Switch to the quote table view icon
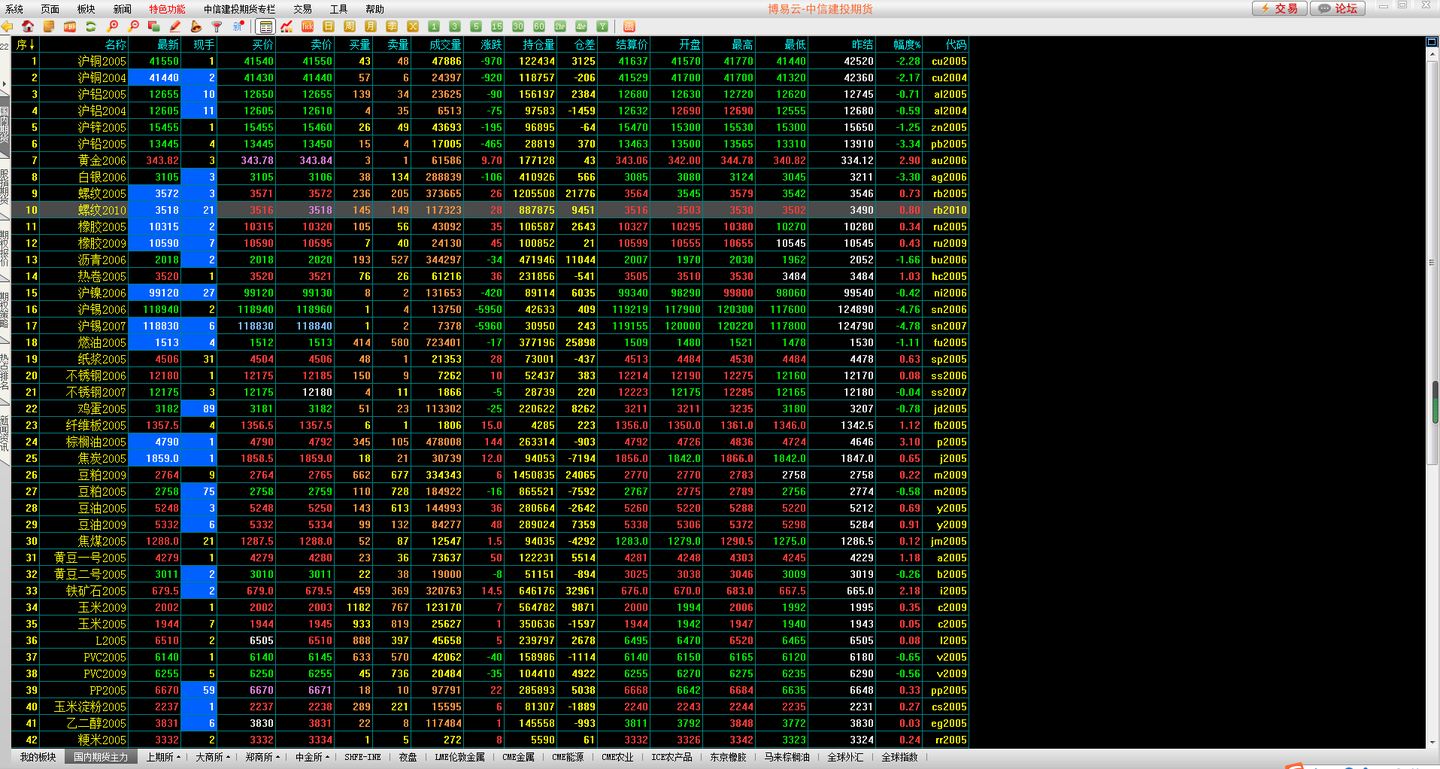Image resolution: width=1440 pixels, height=769 pixels. (x=265, y=26)
